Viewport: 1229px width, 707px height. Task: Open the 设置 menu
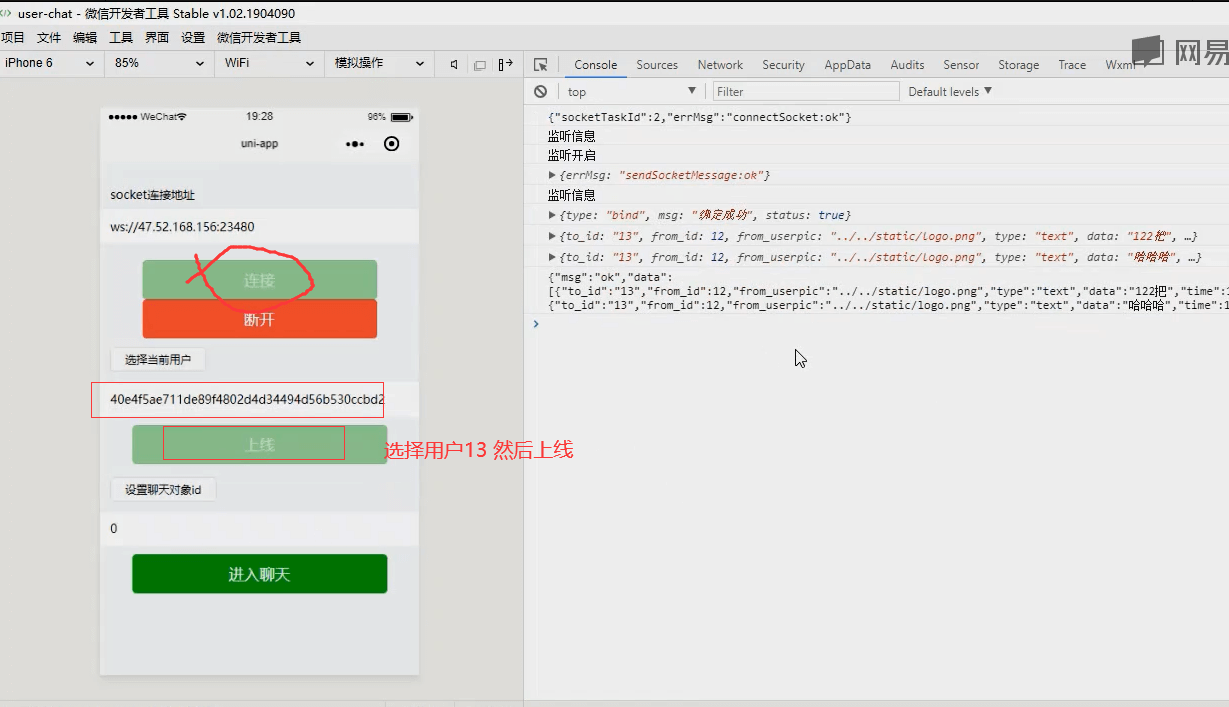193,38
